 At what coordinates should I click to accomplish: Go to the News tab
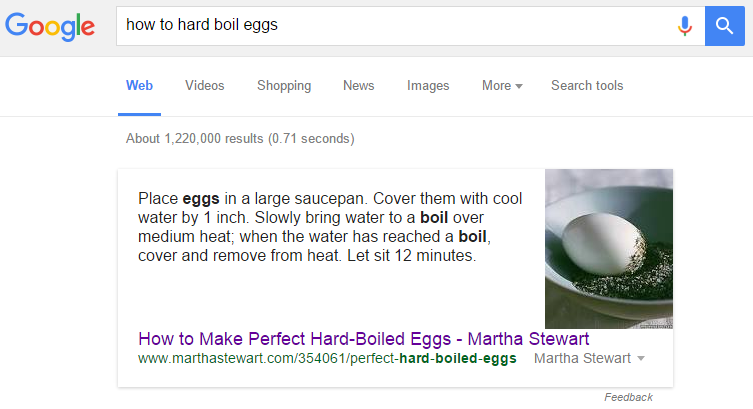pyautogui.click(x=359, y=86)
